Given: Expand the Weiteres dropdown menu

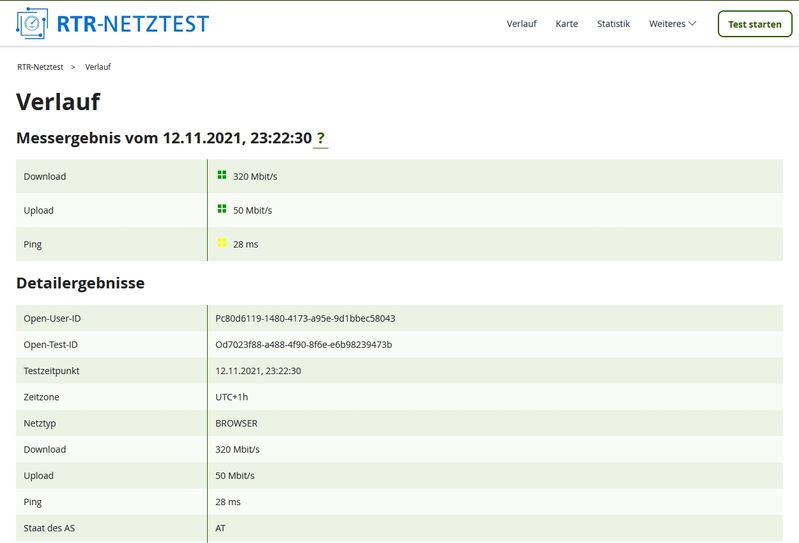Looking at the screenshot, I should point(672,24).
